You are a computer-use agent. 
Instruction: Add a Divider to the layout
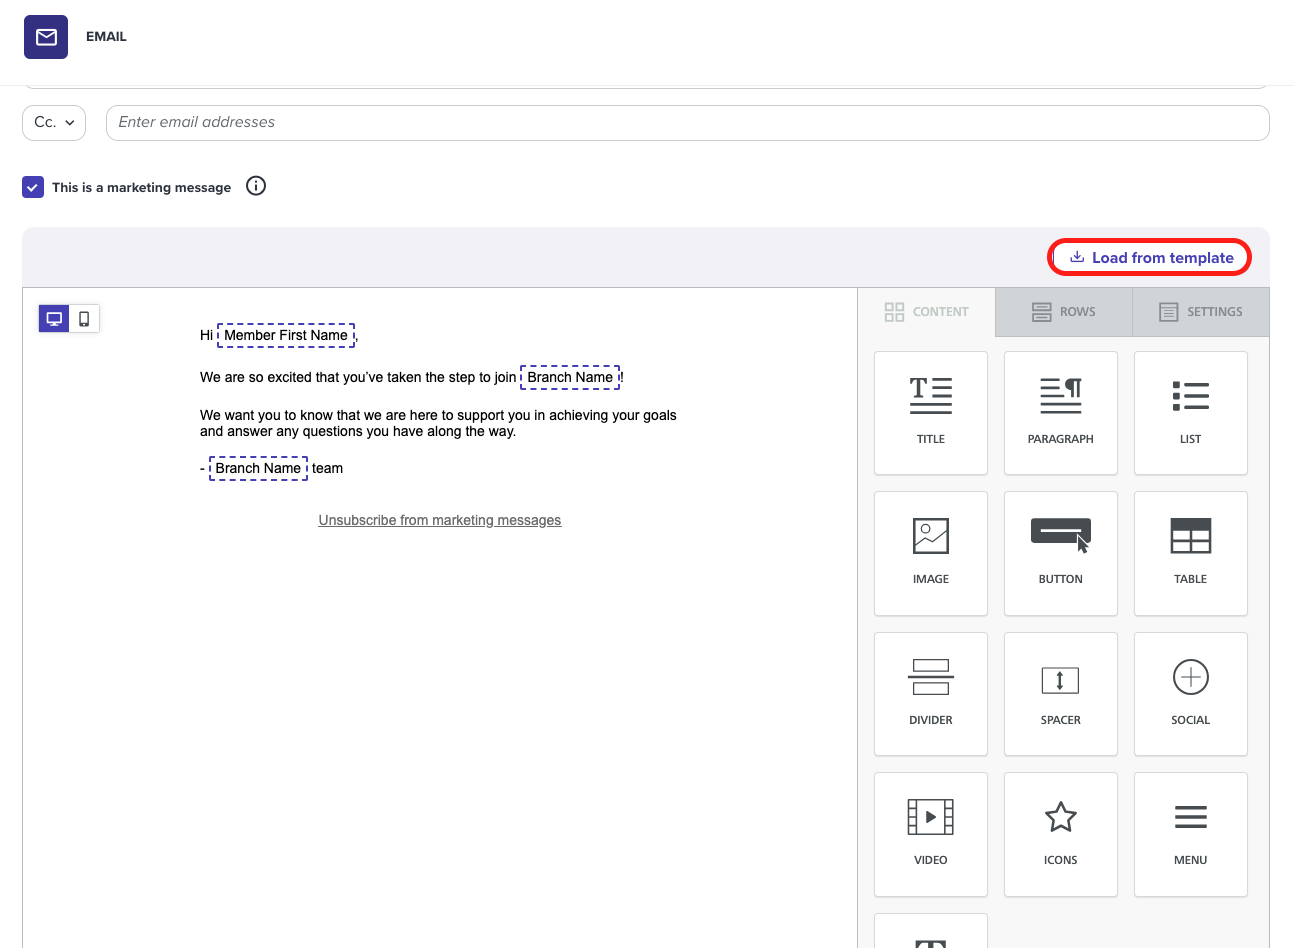point(930,693)
